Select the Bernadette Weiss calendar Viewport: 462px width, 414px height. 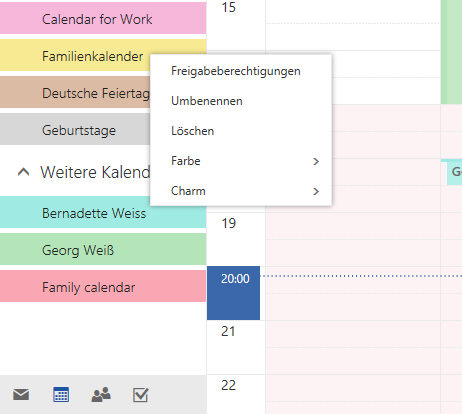pyautogui.click(x=103, y=212)
